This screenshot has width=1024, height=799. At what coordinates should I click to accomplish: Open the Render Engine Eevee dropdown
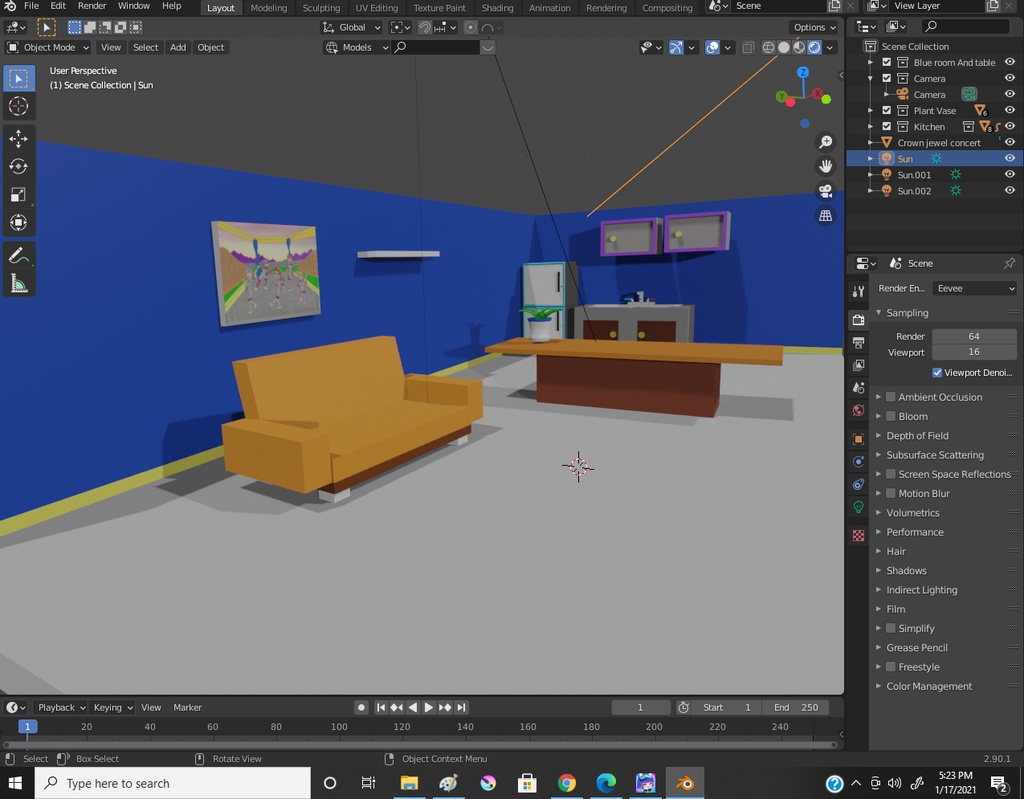pos(974,288)
